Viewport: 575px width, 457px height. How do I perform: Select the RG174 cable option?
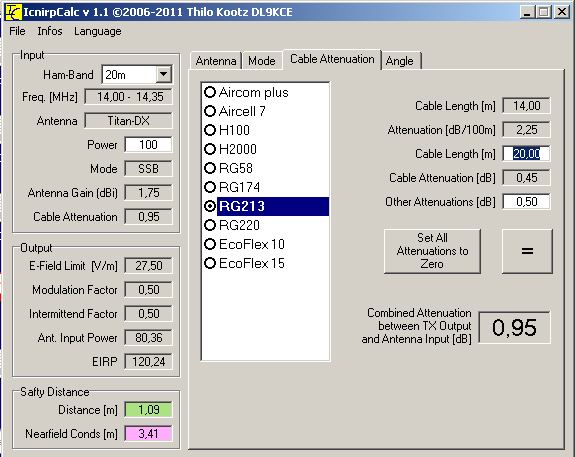pyautogui.click(x=210, y=187)
